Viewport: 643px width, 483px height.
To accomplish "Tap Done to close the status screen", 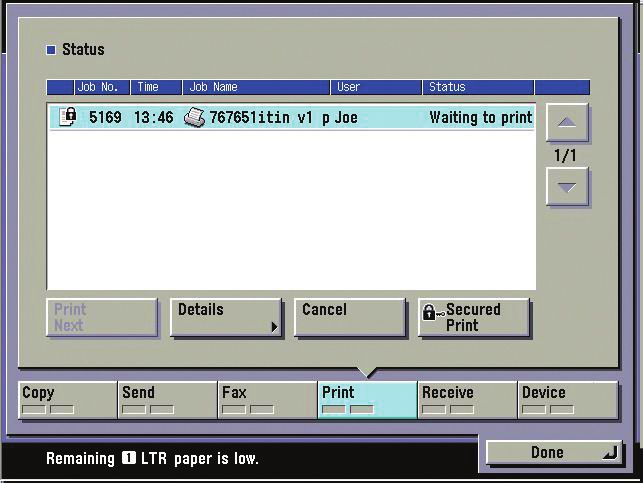I will click(554, 453).
